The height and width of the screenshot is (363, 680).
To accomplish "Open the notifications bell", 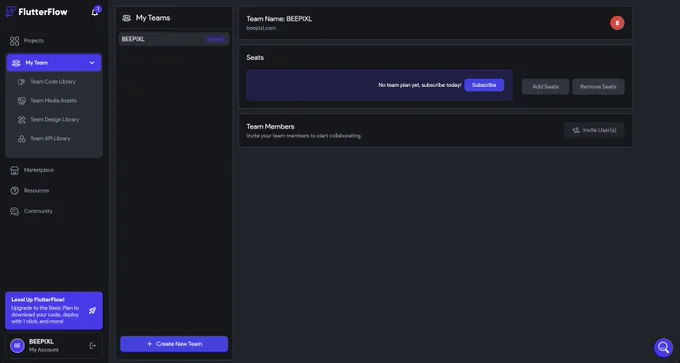I will (95, 12).
